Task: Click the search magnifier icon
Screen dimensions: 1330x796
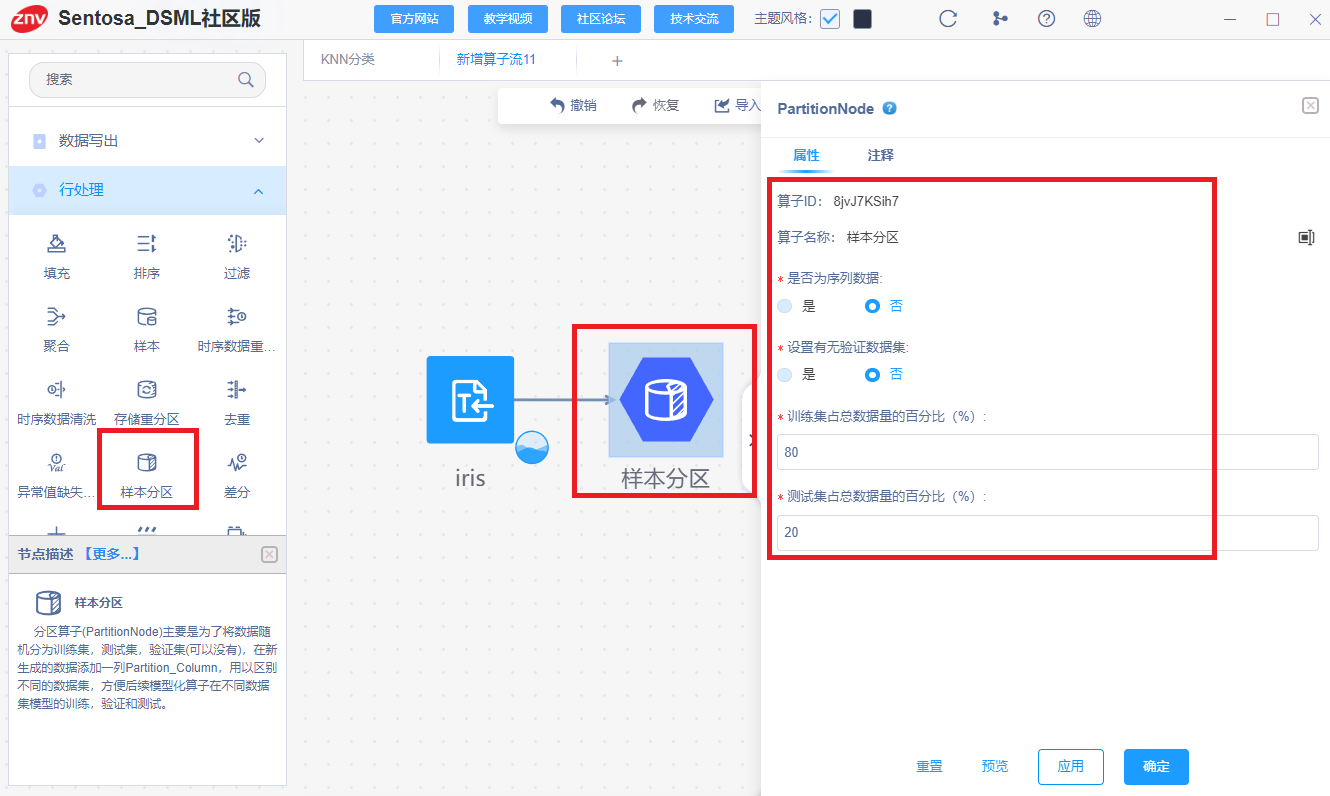Action: coord(245,79)
